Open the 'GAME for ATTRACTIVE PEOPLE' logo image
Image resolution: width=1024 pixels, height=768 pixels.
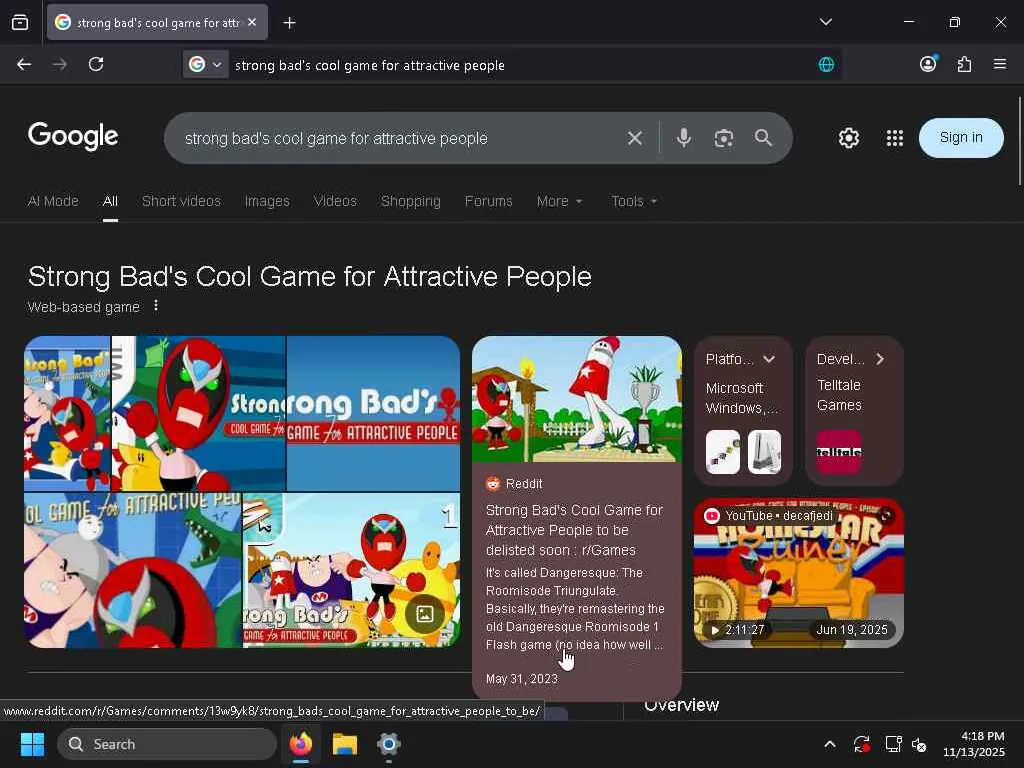[373, 413]
